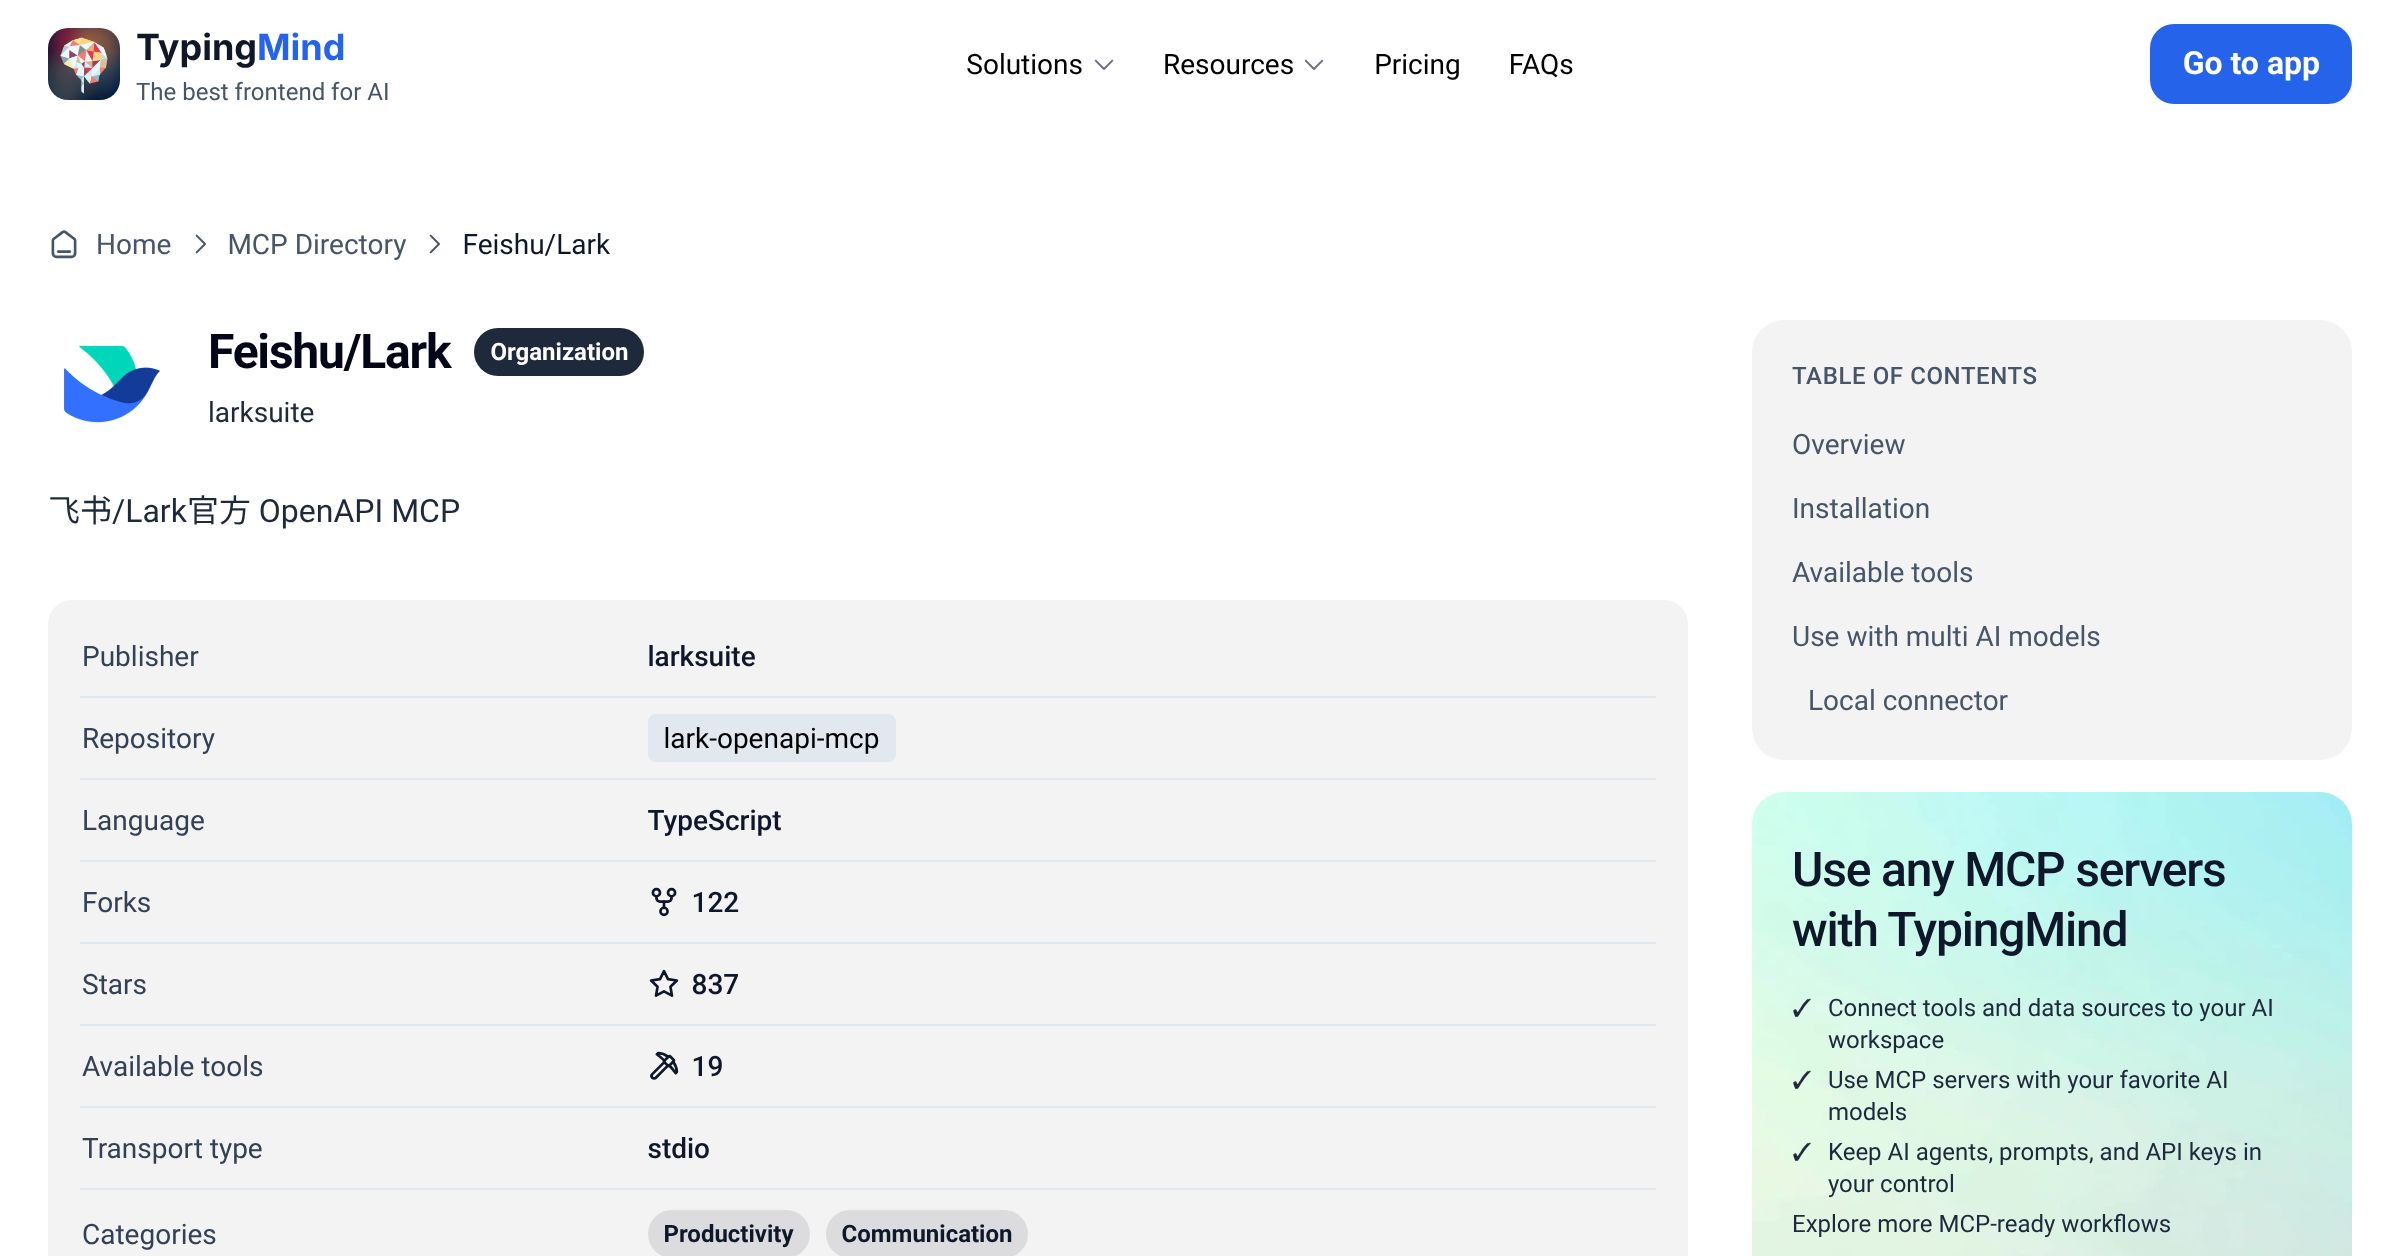
Task: Click Explore more MCP-ready workflows text
Action: [1981, 1223]
